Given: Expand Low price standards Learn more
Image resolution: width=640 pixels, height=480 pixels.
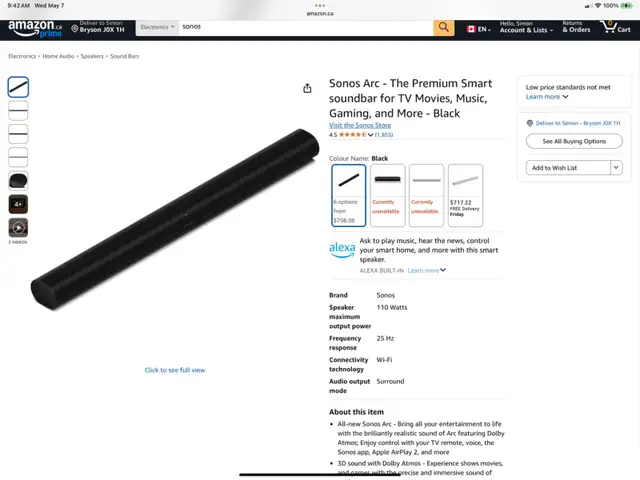Looking at the screenshot, I should tap(547, 97).
